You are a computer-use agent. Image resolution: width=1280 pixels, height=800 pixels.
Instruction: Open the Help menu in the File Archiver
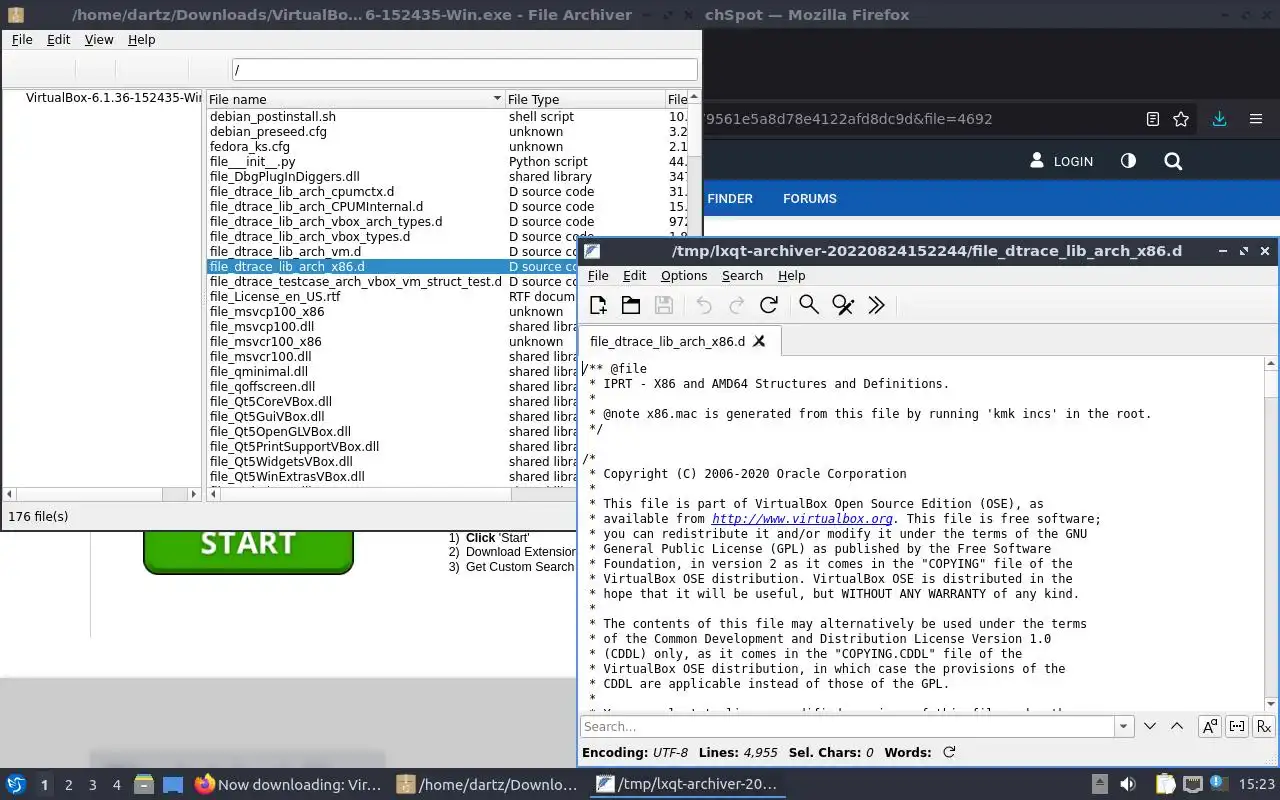142,39
